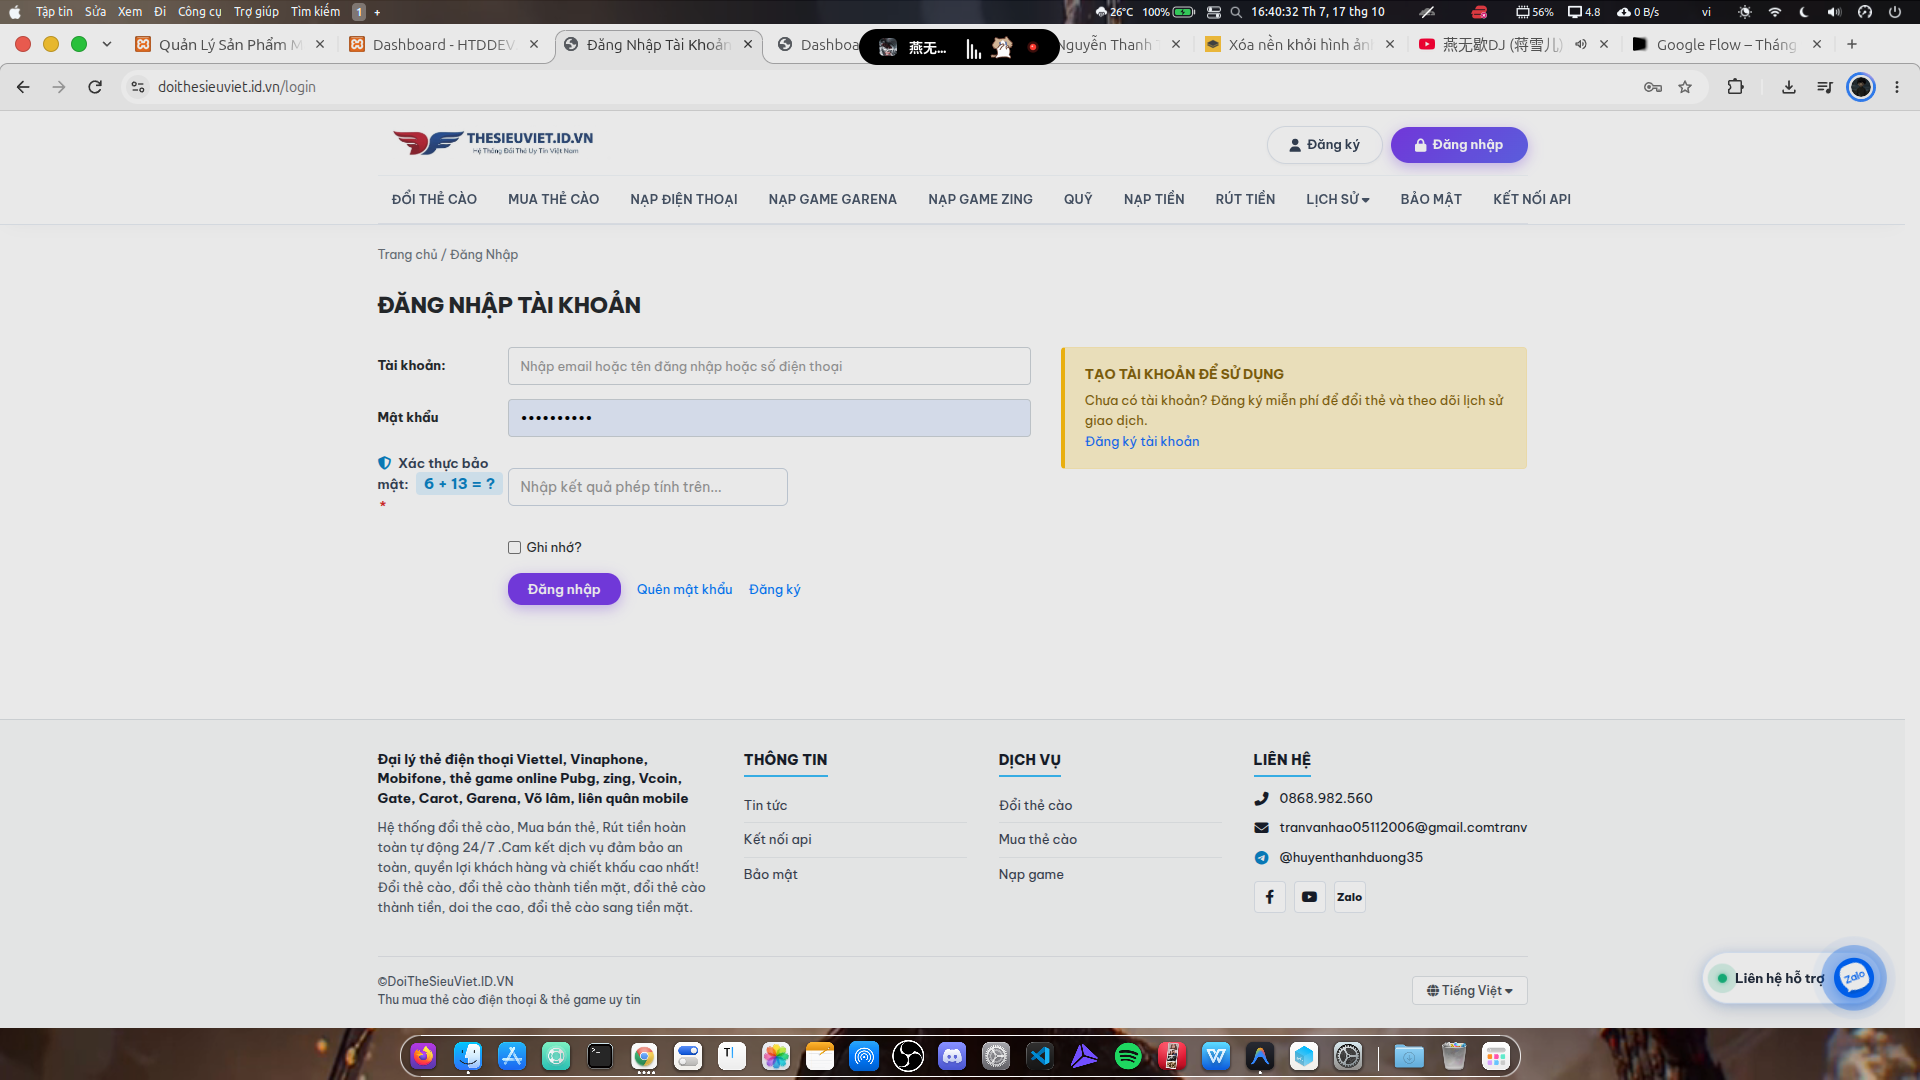Click the captcha result input field
1920x1080 pixels.
click(648, 487)
